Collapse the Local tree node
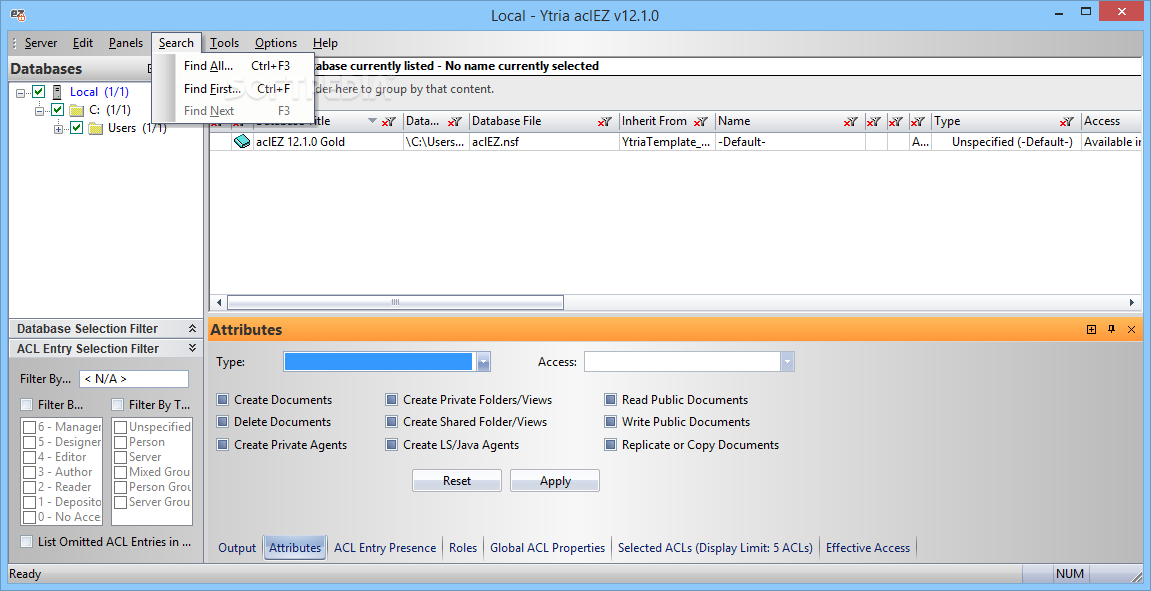This screenshot has height=591, width=1151. click(21, 93)
